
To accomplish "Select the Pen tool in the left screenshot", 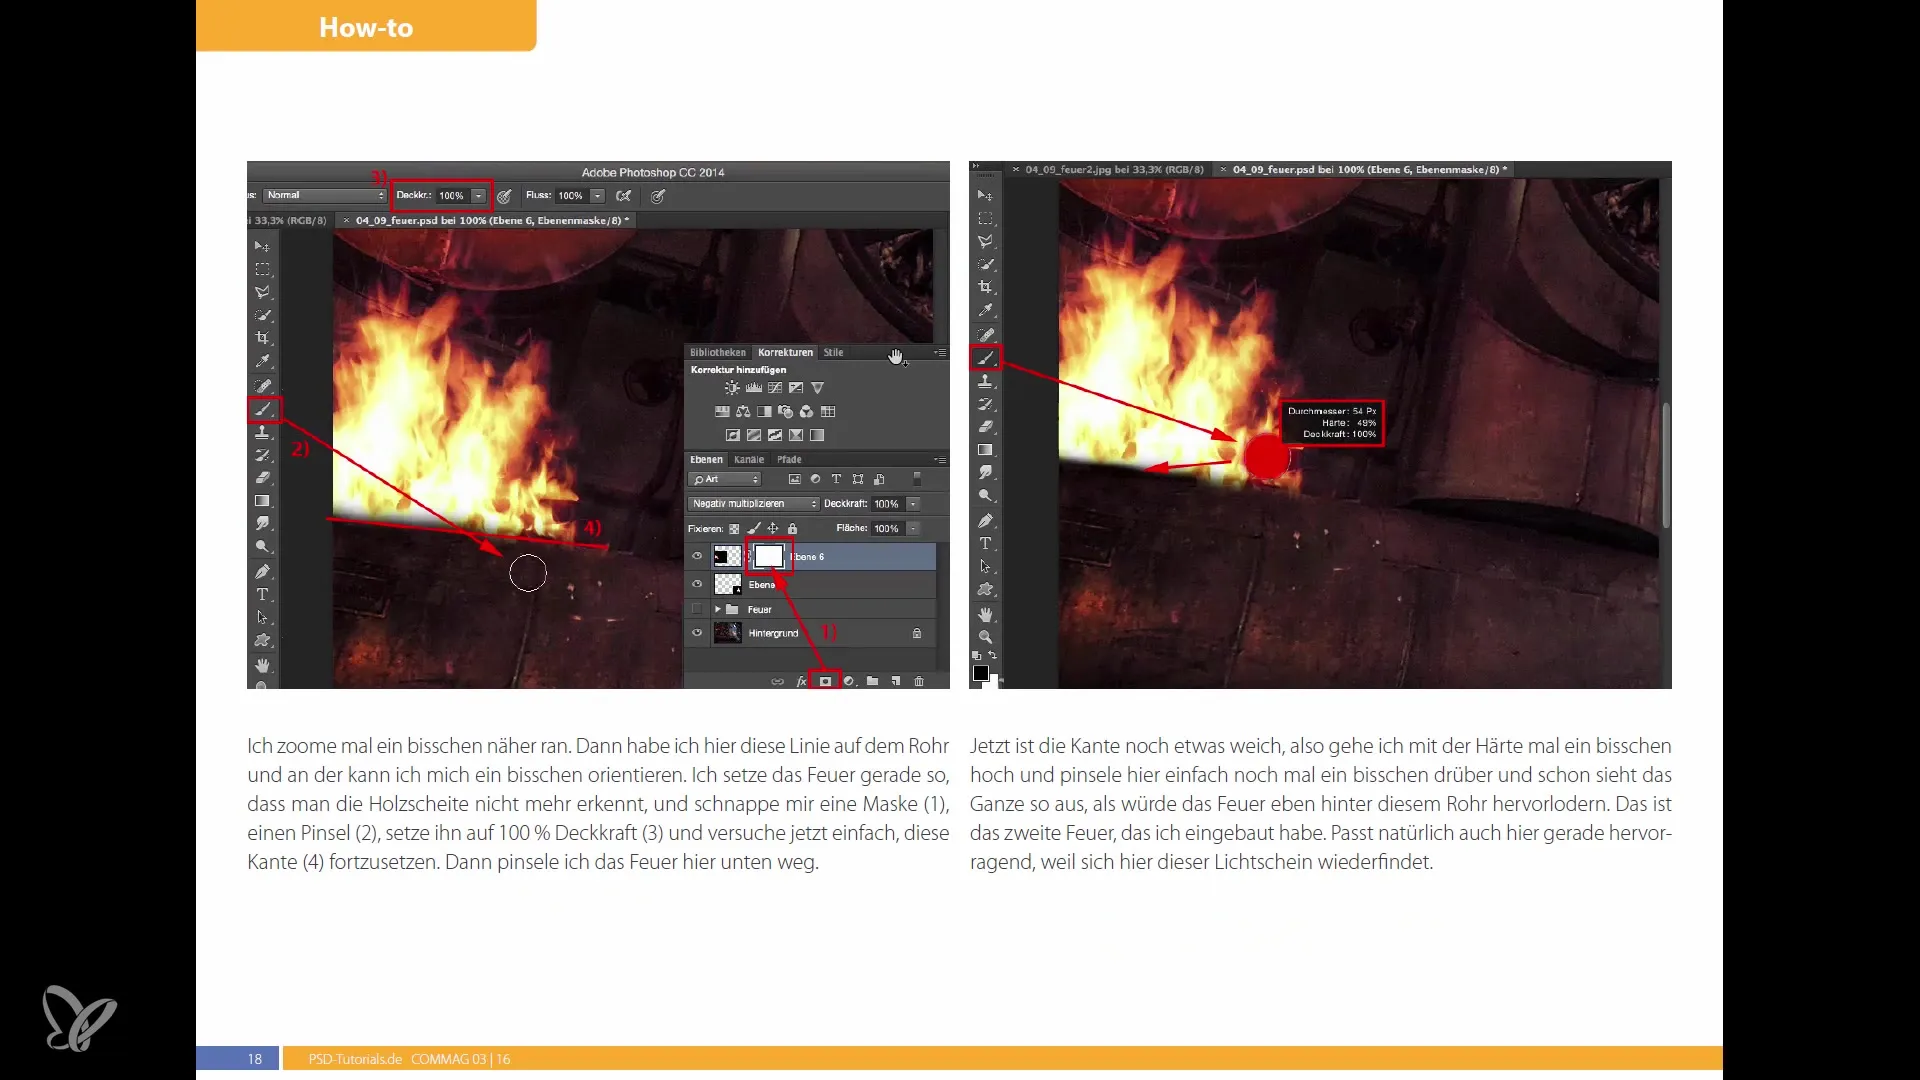I will pos(262,571).
